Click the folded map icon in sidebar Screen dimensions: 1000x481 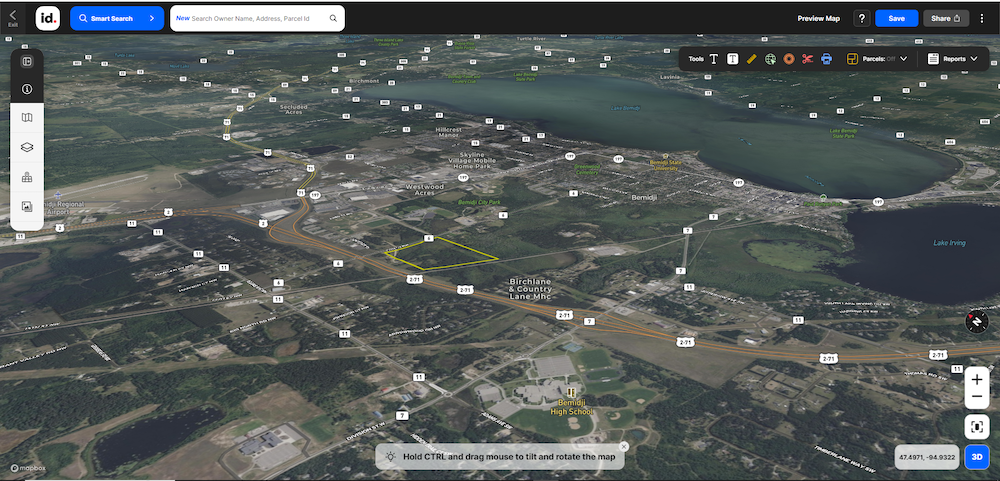pyautogui.click(x=27, y=118)
